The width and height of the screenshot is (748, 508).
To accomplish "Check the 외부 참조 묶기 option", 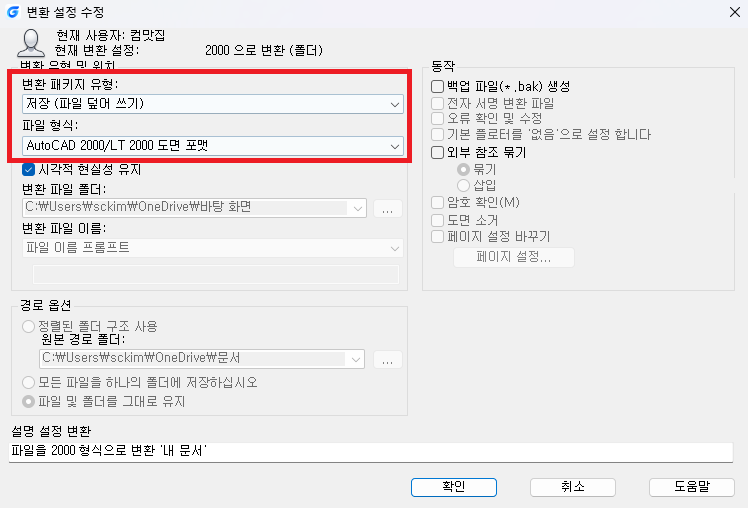I will 437,153.
